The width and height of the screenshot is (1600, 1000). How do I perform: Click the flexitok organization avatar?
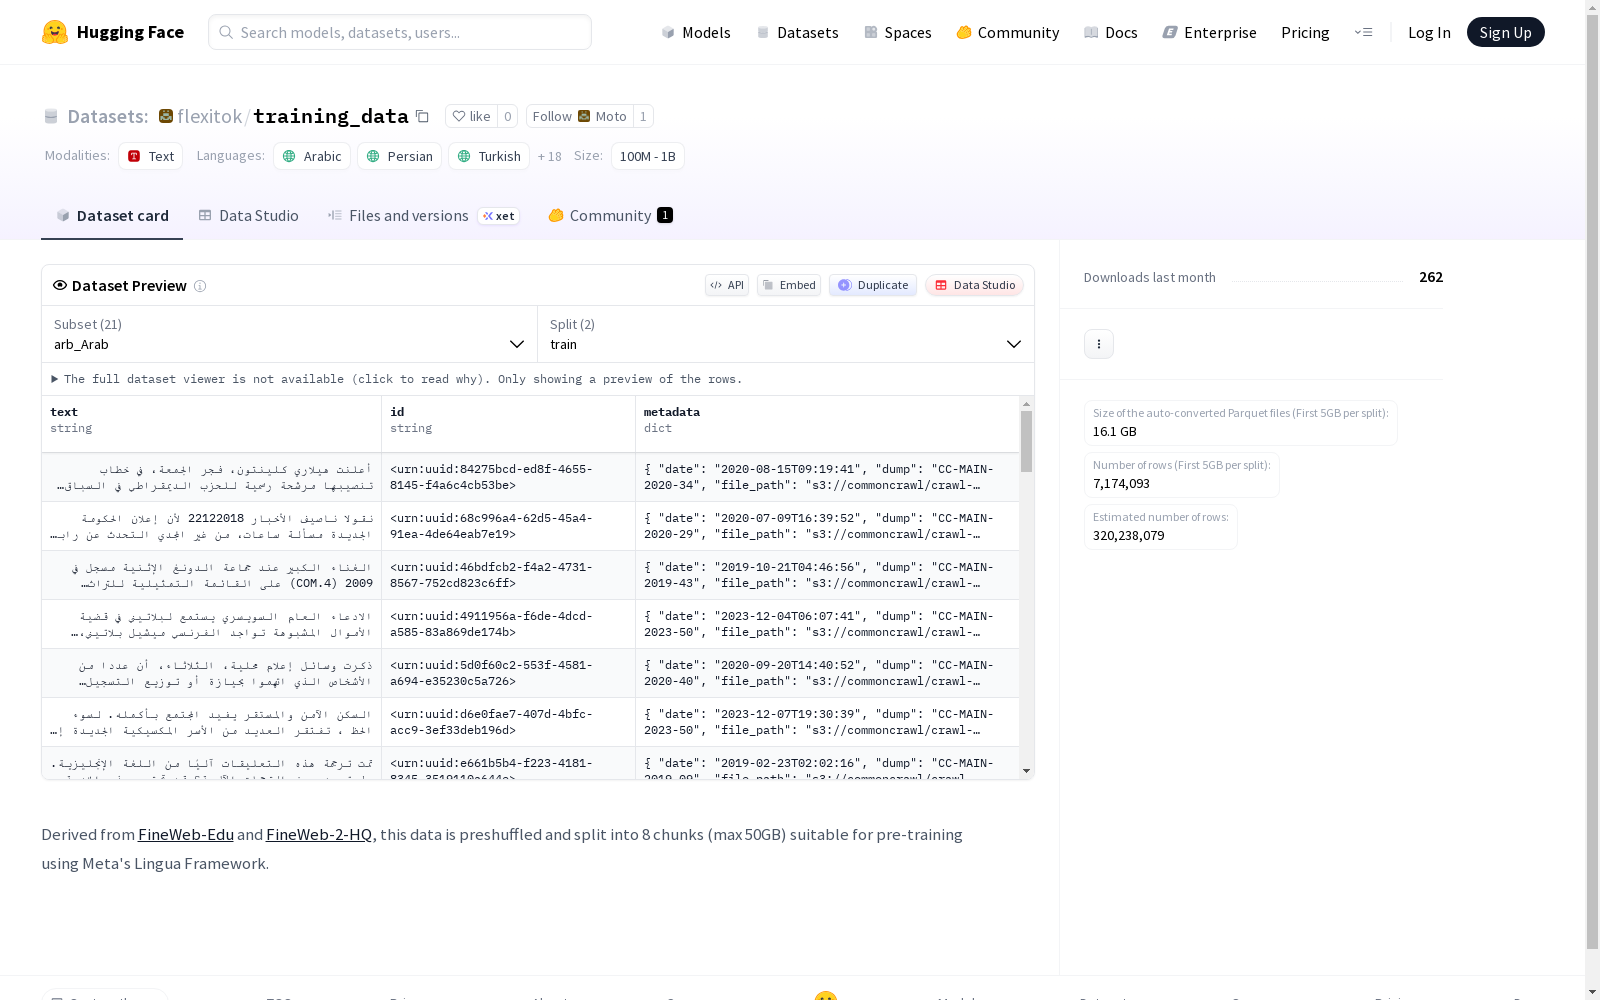(166, 116)
